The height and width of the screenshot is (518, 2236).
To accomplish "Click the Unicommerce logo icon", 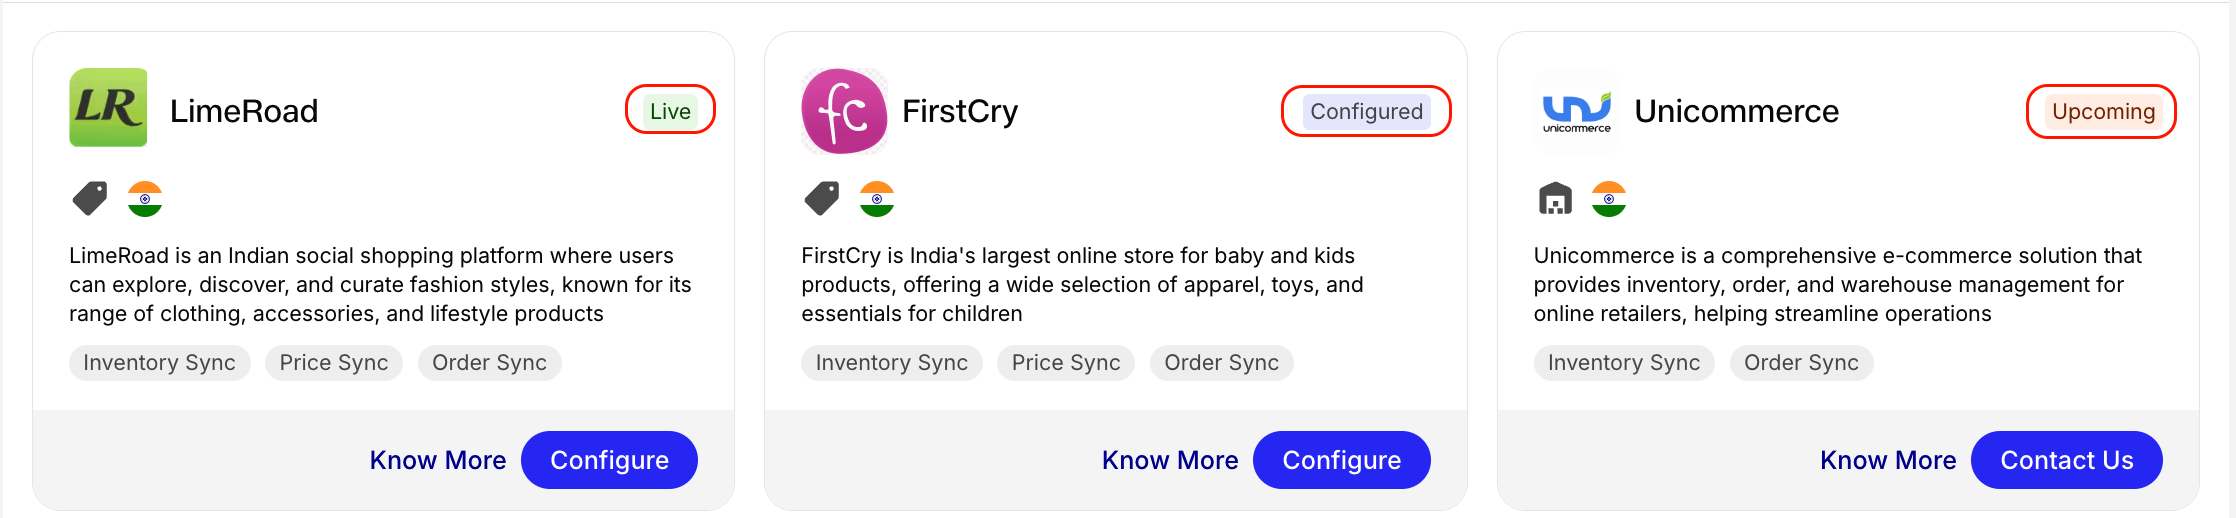I will click(1576, 110).
